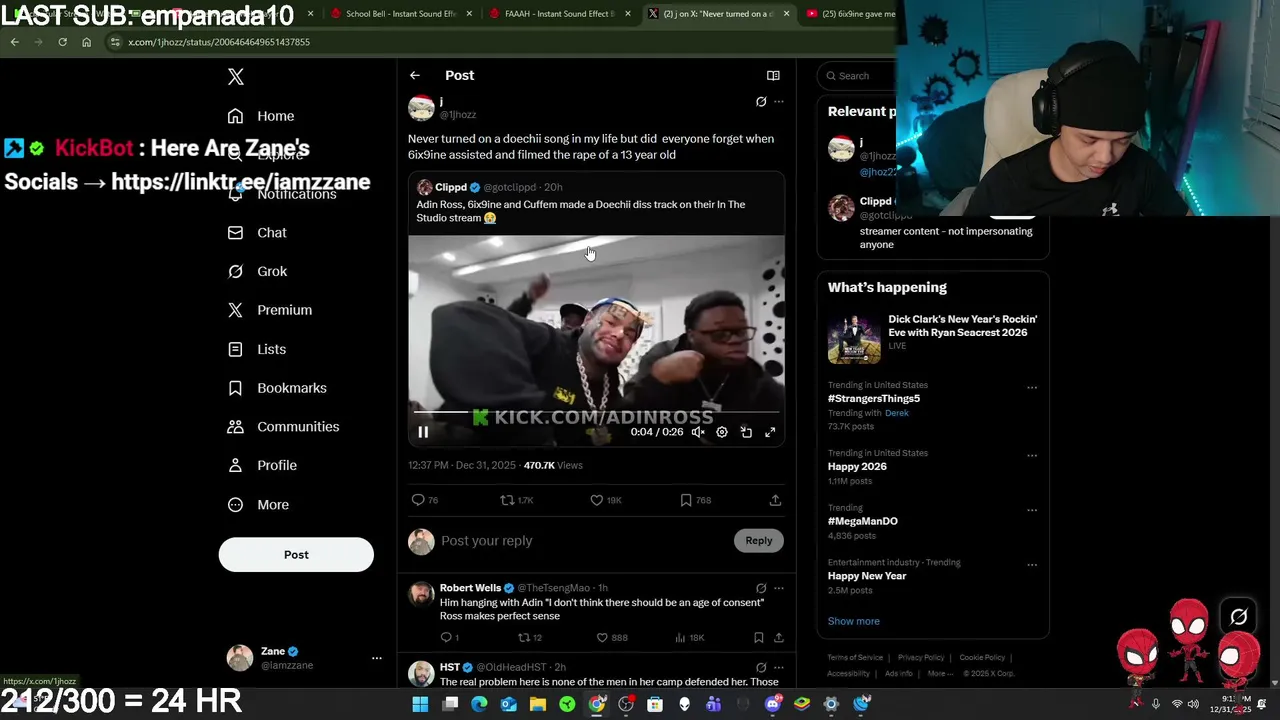The width and height of the screenshot is (1280, 720).
Task: Click the X logo in the sidebar
Action: (236, 77)
